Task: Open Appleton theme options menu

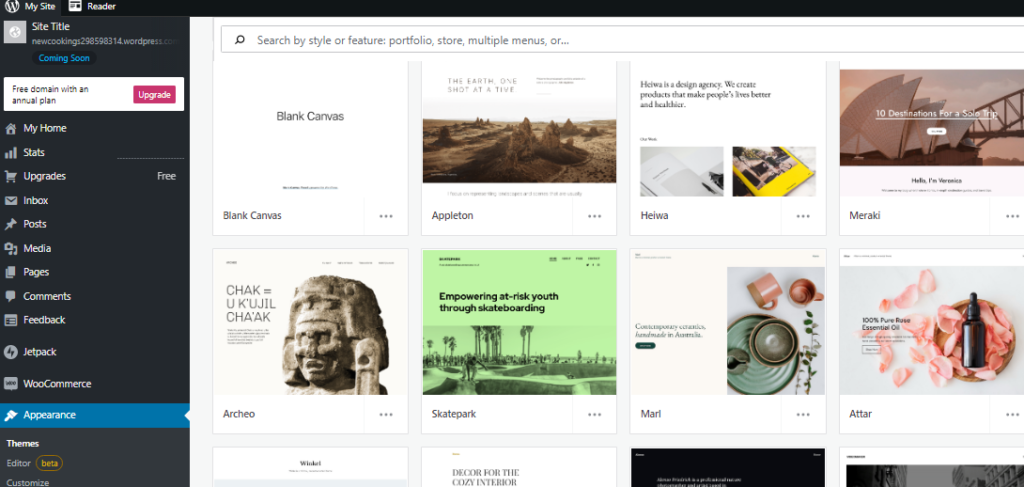Action: pos(594,216)
